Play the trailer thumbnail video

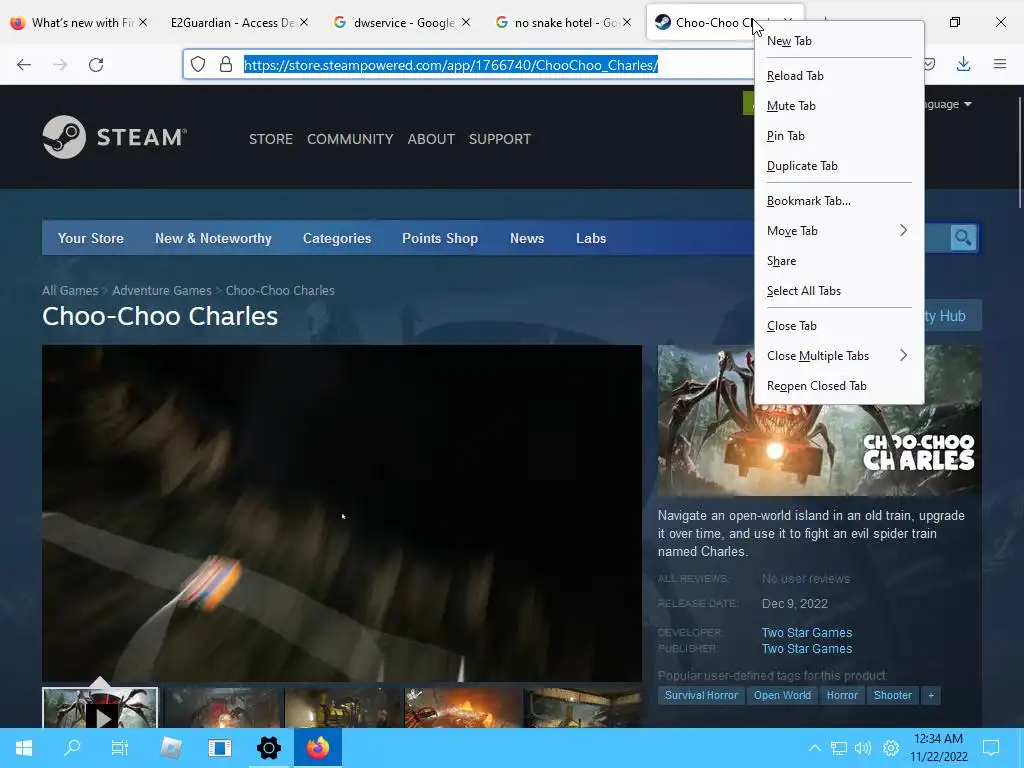(x=100, y=707)
